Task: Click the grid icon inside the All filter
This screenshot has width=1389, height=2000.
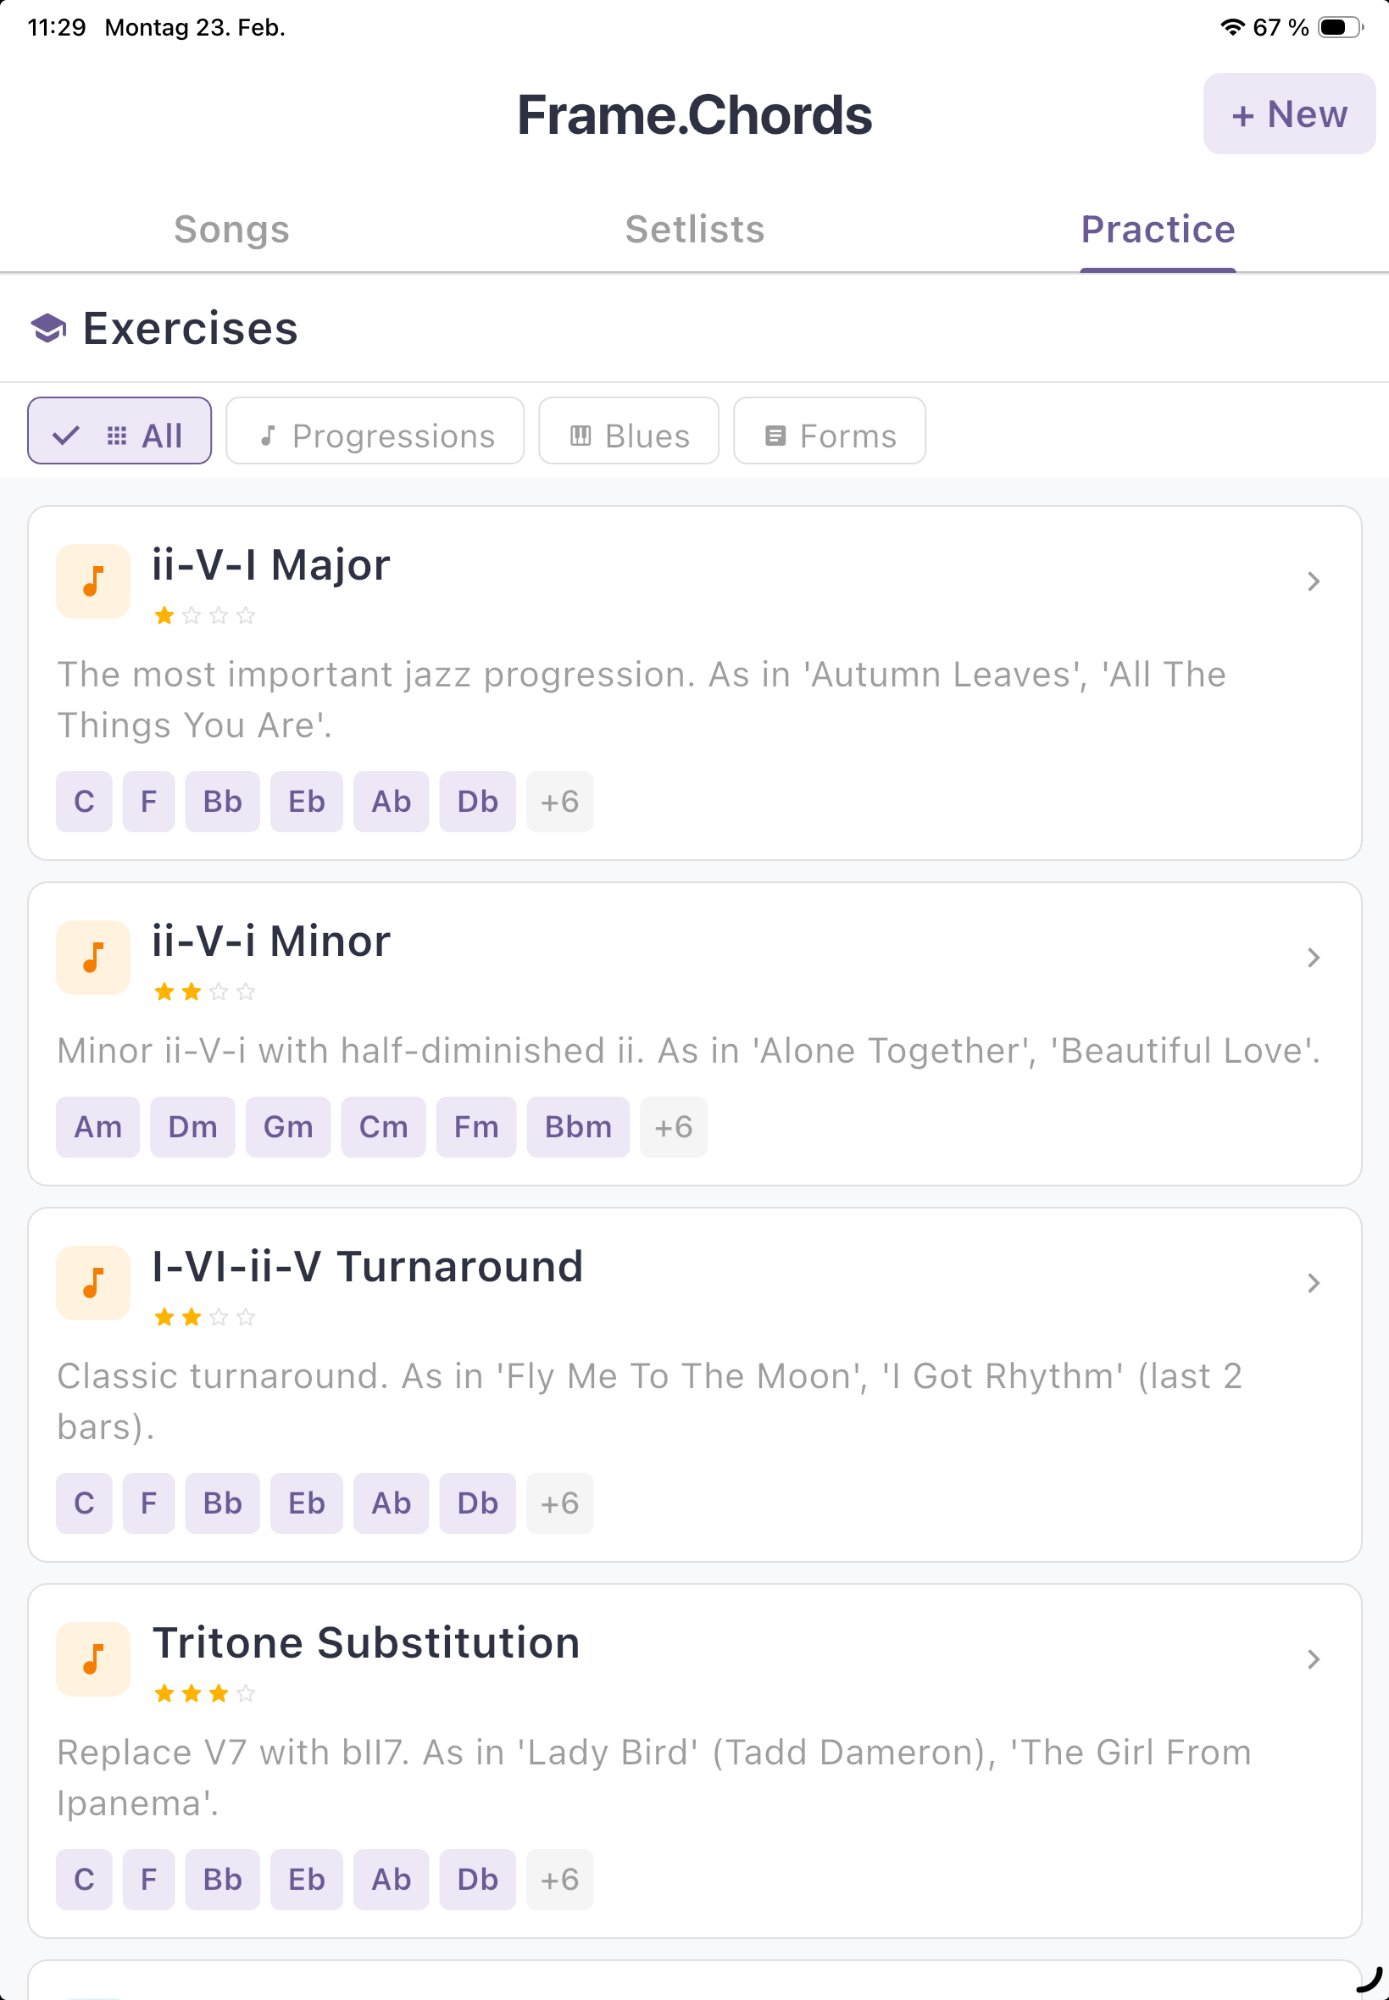Action: (115, 433)
